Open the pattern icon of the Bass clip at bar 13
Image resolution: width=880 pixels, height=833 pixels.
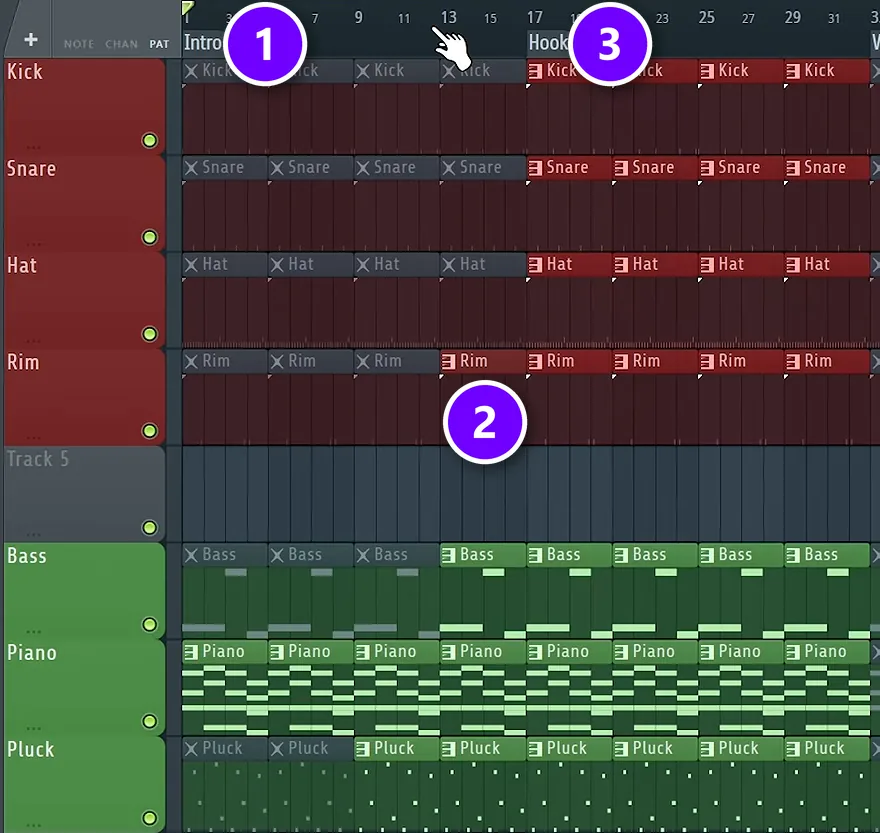[x=448, y=555]
